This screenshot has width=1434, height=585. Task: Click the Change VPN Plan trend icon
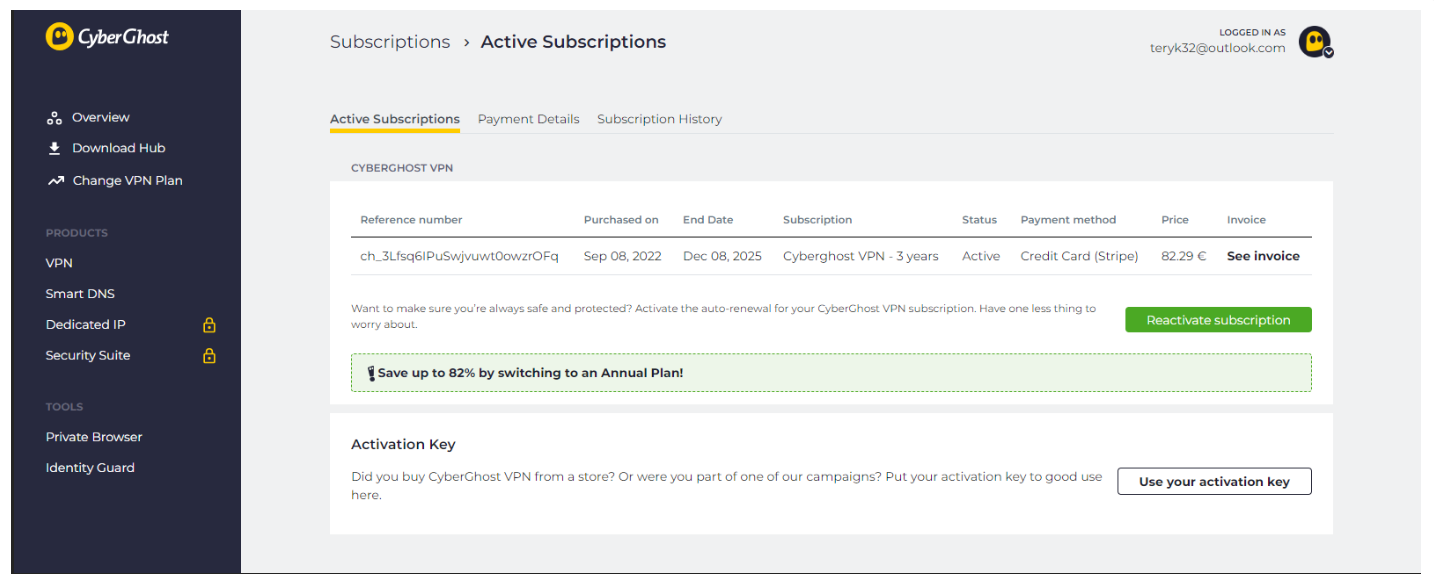click(55, 181)
